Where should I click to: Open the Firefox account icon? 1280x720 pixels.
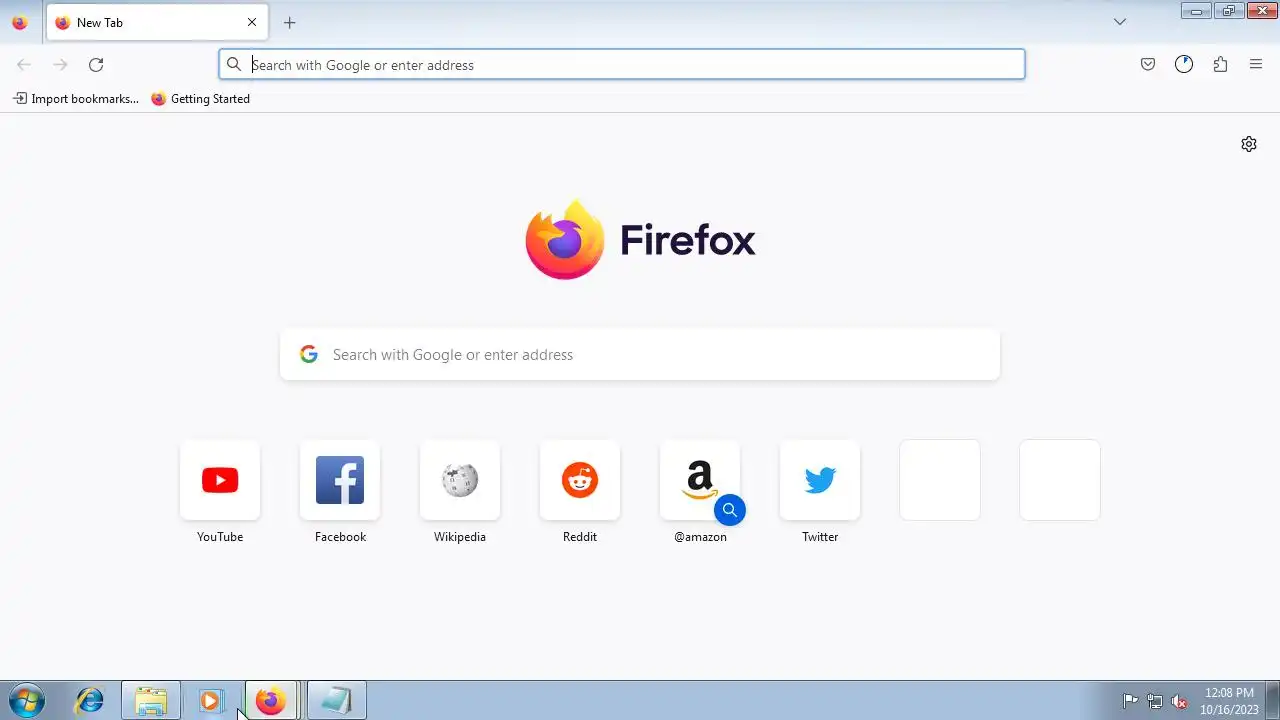[x=1184, y=65]
